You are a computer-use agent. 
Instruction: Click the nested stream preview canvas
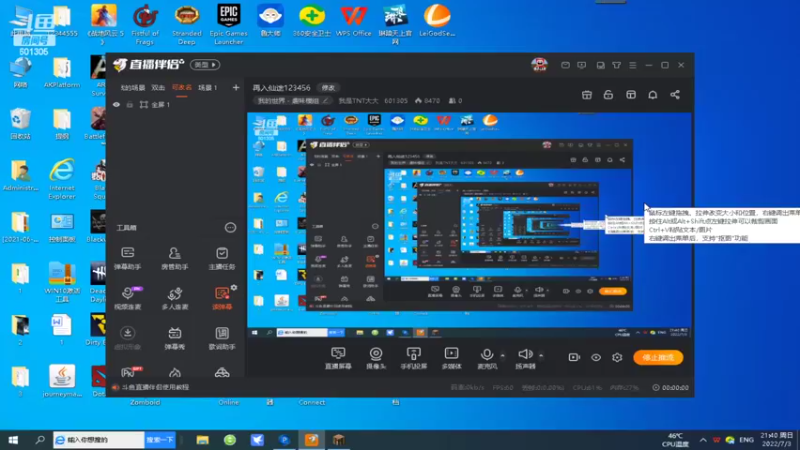[x=469, y=224]
